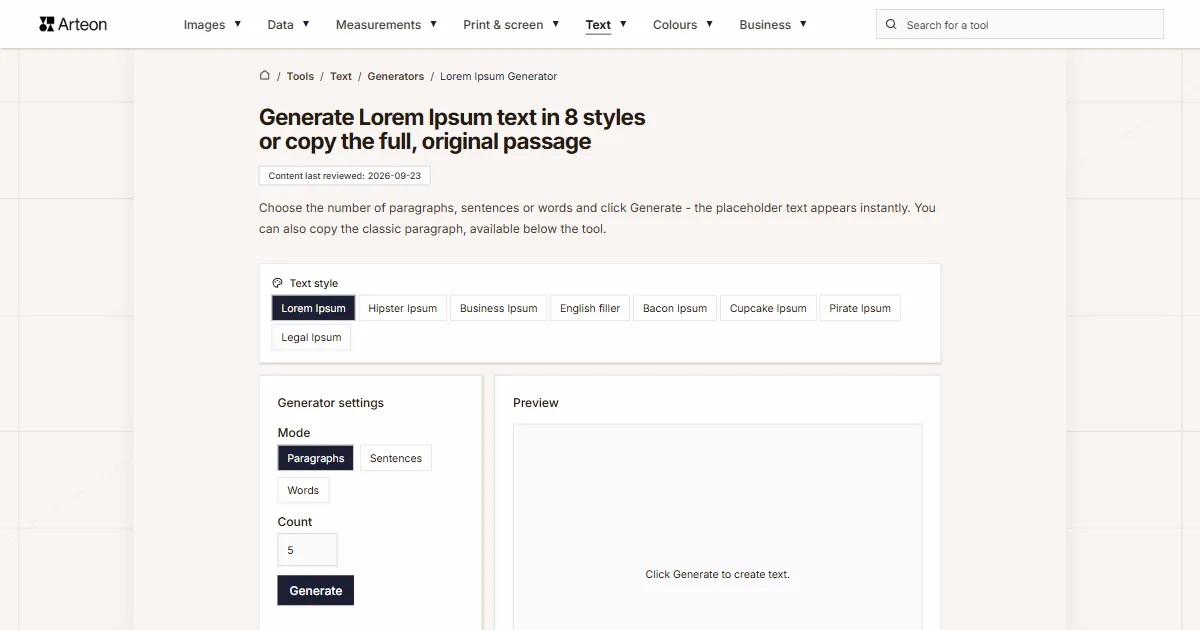Expand the Data menu arrow

click(x=306, y=24)
